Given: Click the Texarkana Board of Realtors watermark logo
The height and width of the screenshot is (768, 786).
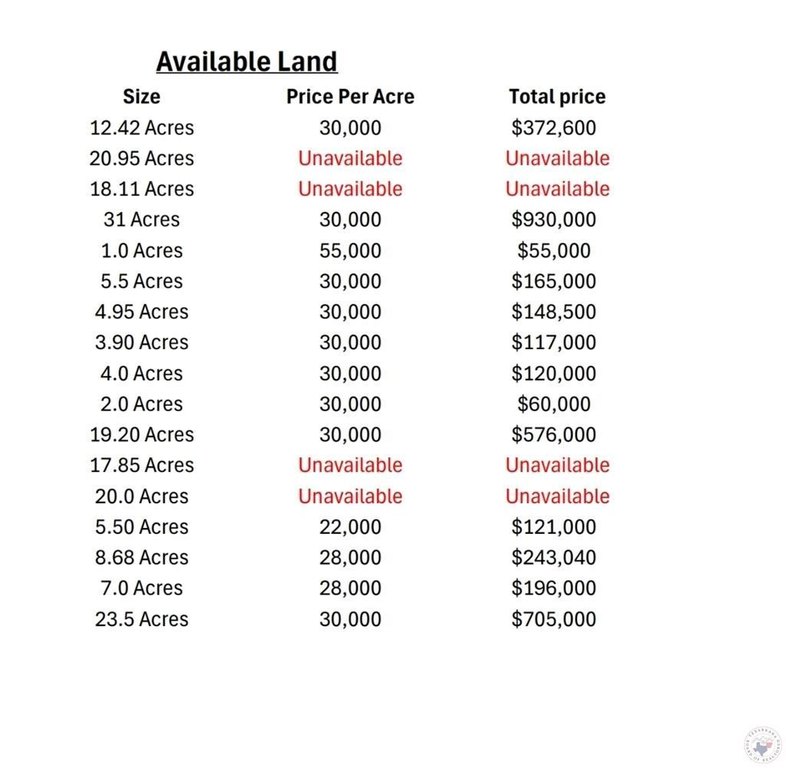Looking at the screenshot, I should point(762,745).
